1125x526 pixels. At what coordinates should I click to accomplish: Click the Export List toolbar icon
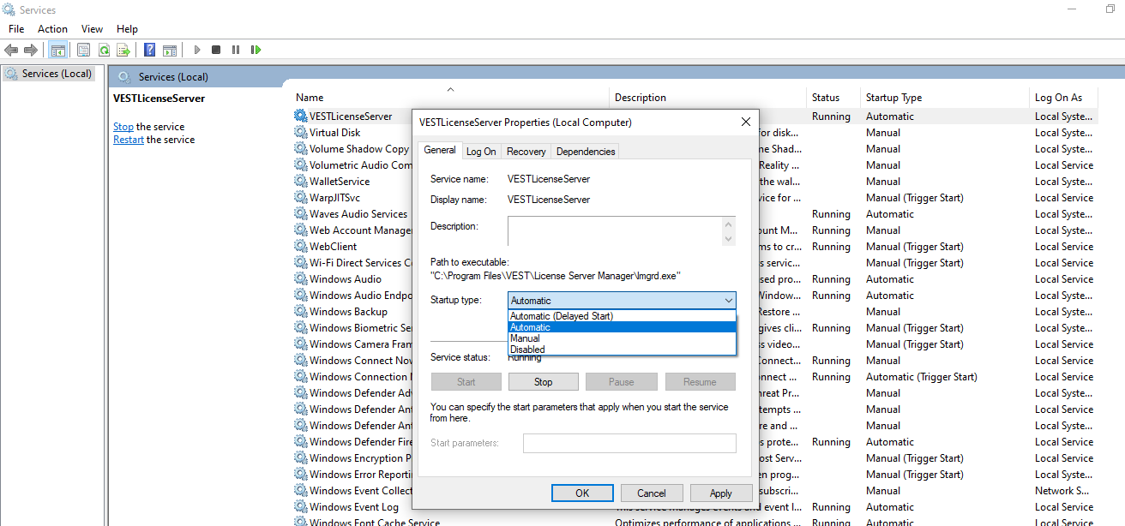pos(124,50)
